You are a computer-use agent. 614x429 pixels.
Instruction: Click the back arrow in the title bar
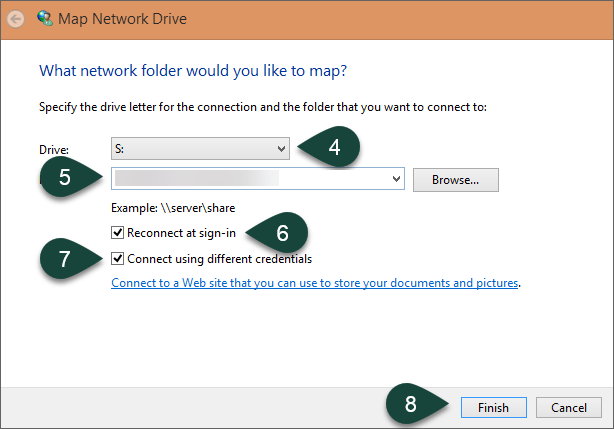pyautogui.click(x=16, y=19)
